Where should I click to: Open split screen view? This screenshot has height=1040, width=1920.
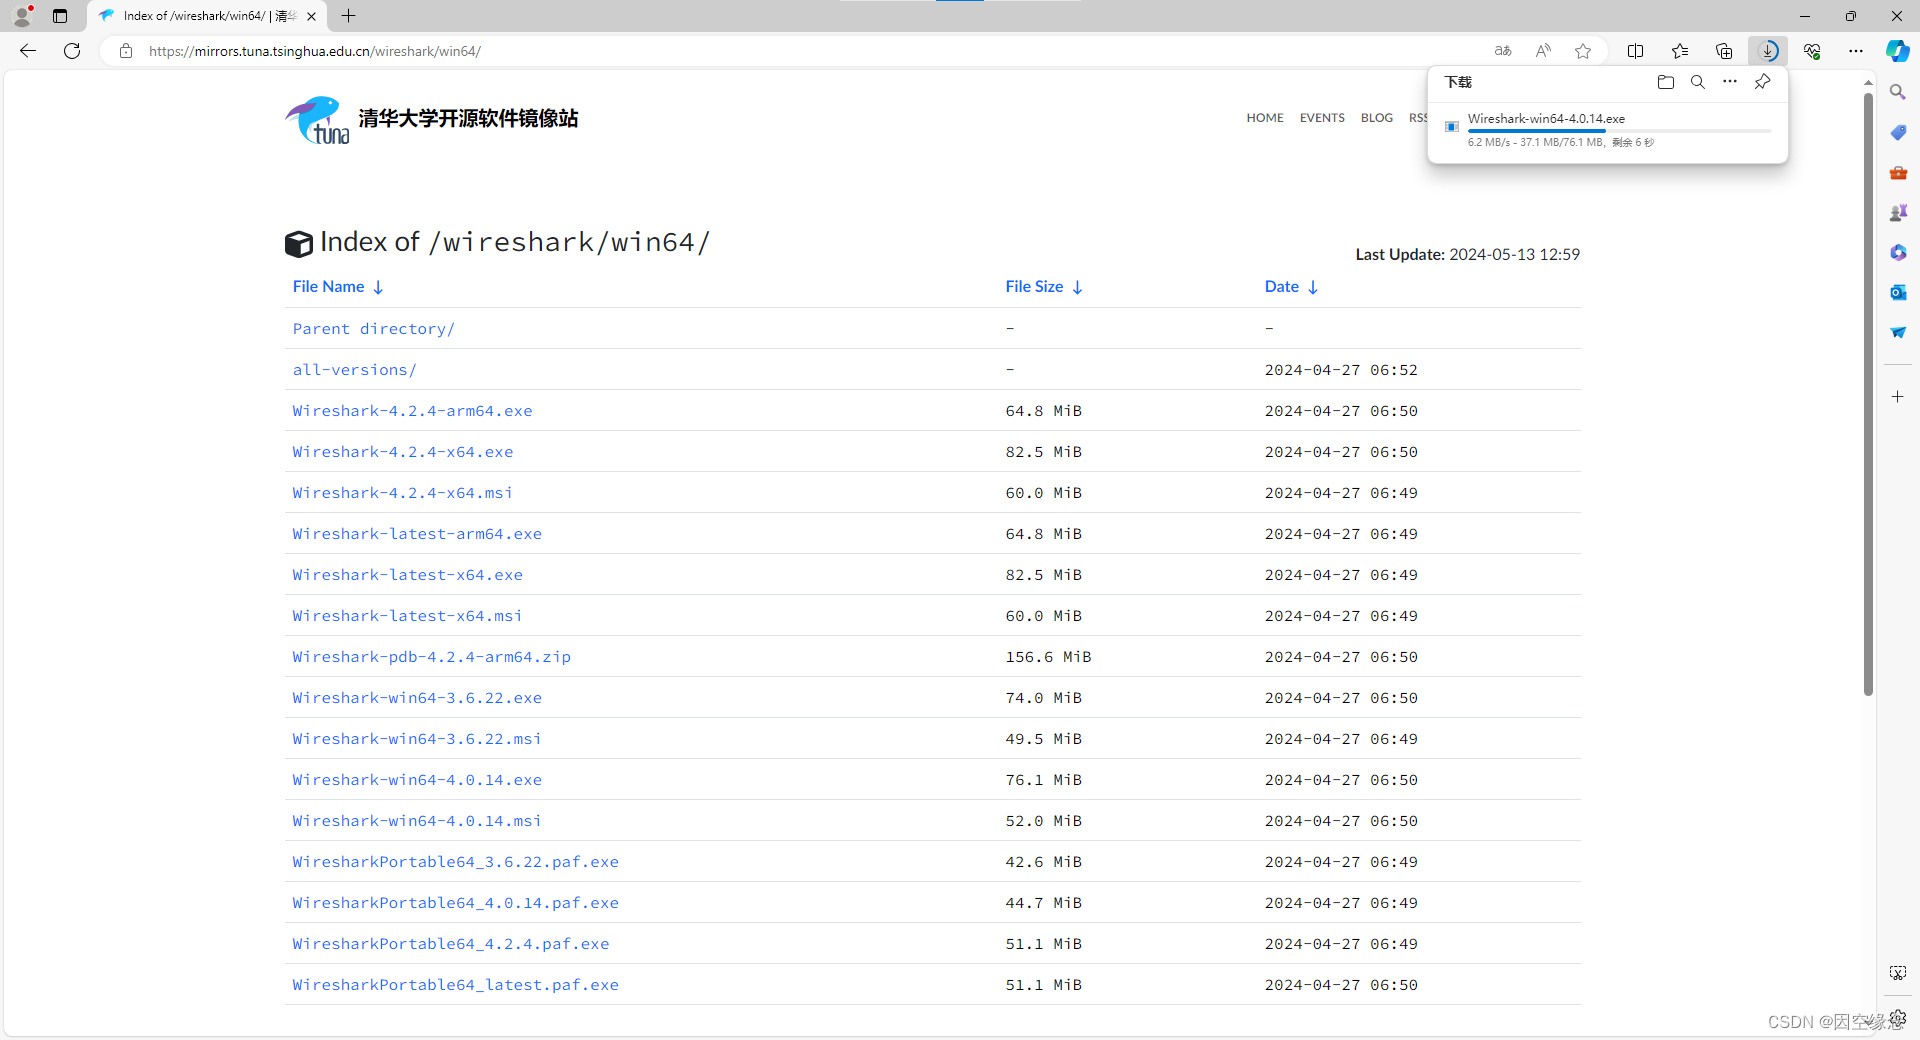tap(1636, 51)
